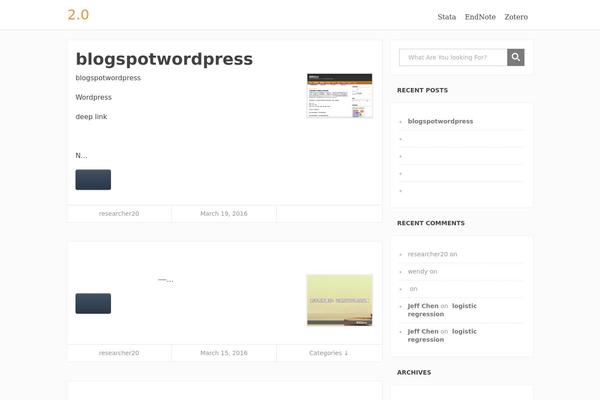Screen dimensions: 600x400
Task: Click the ARCHIVES heading
Action: (414, 372)
